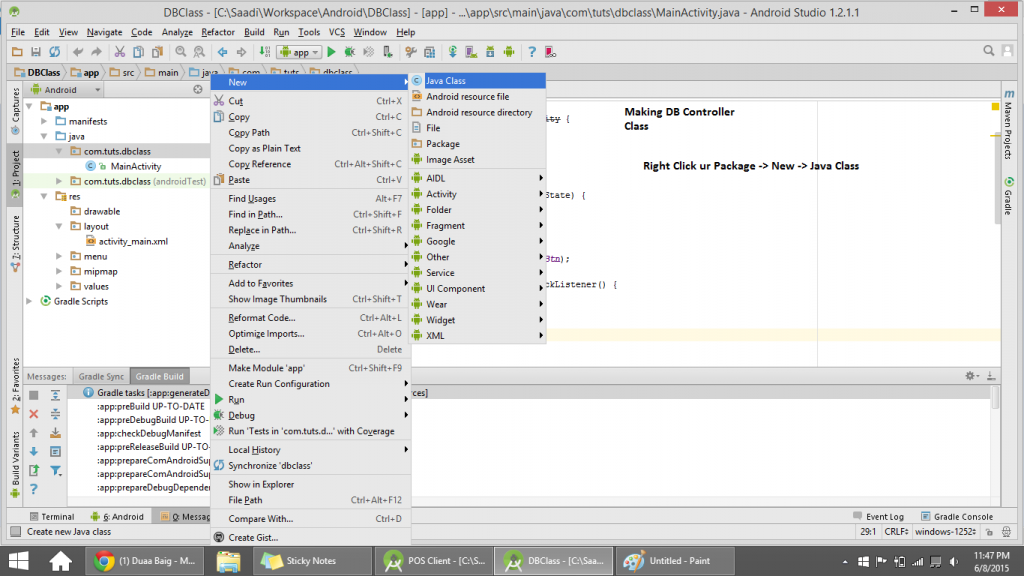Open Untitled - Paint from the taskbar
This screenshot has width=1024, height=576.
(675, 560)
